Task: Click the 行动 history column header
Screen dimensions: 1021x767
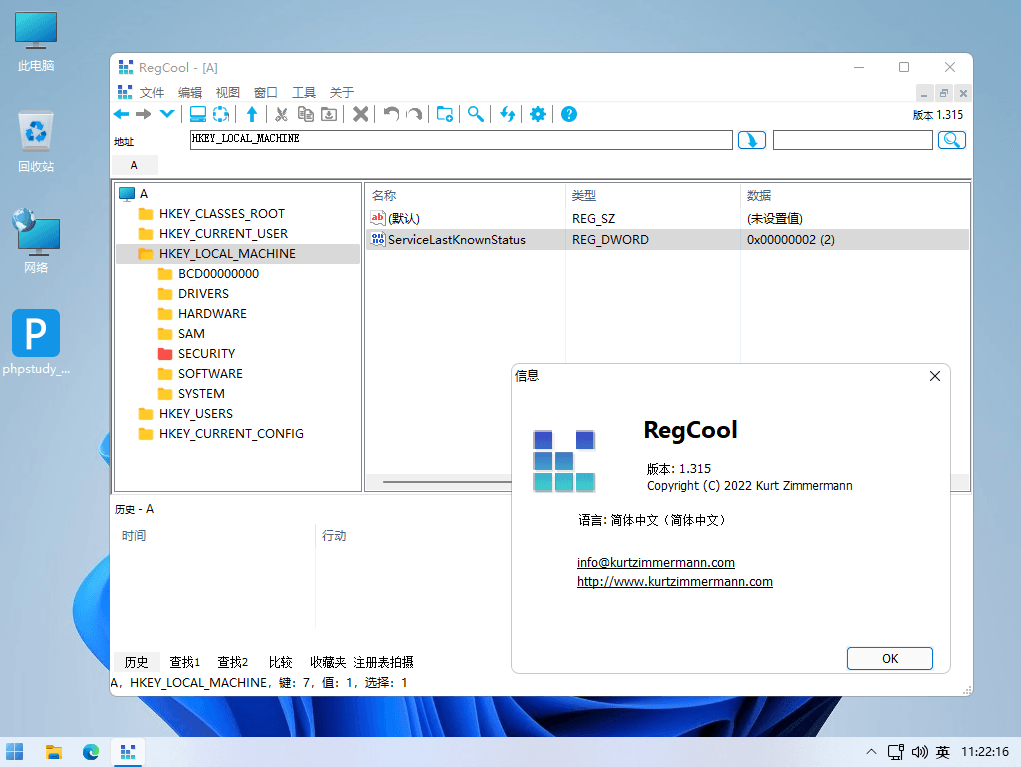Action: click(x=334, y=536)
